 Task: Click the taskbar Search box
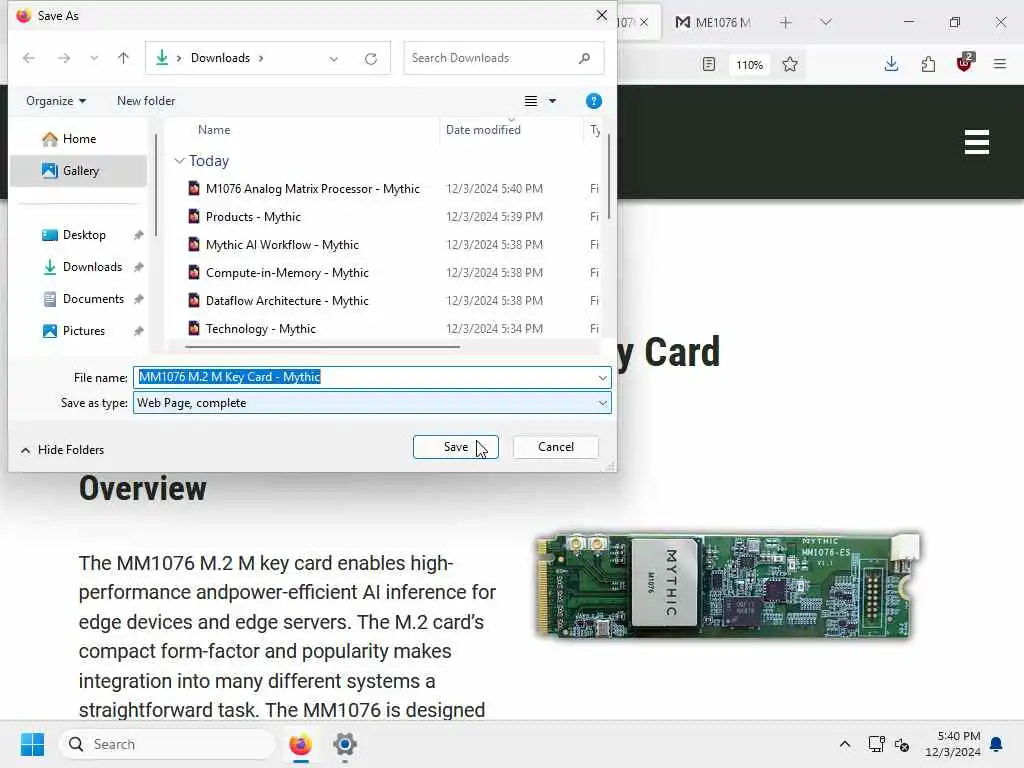(x=167, y=744)
